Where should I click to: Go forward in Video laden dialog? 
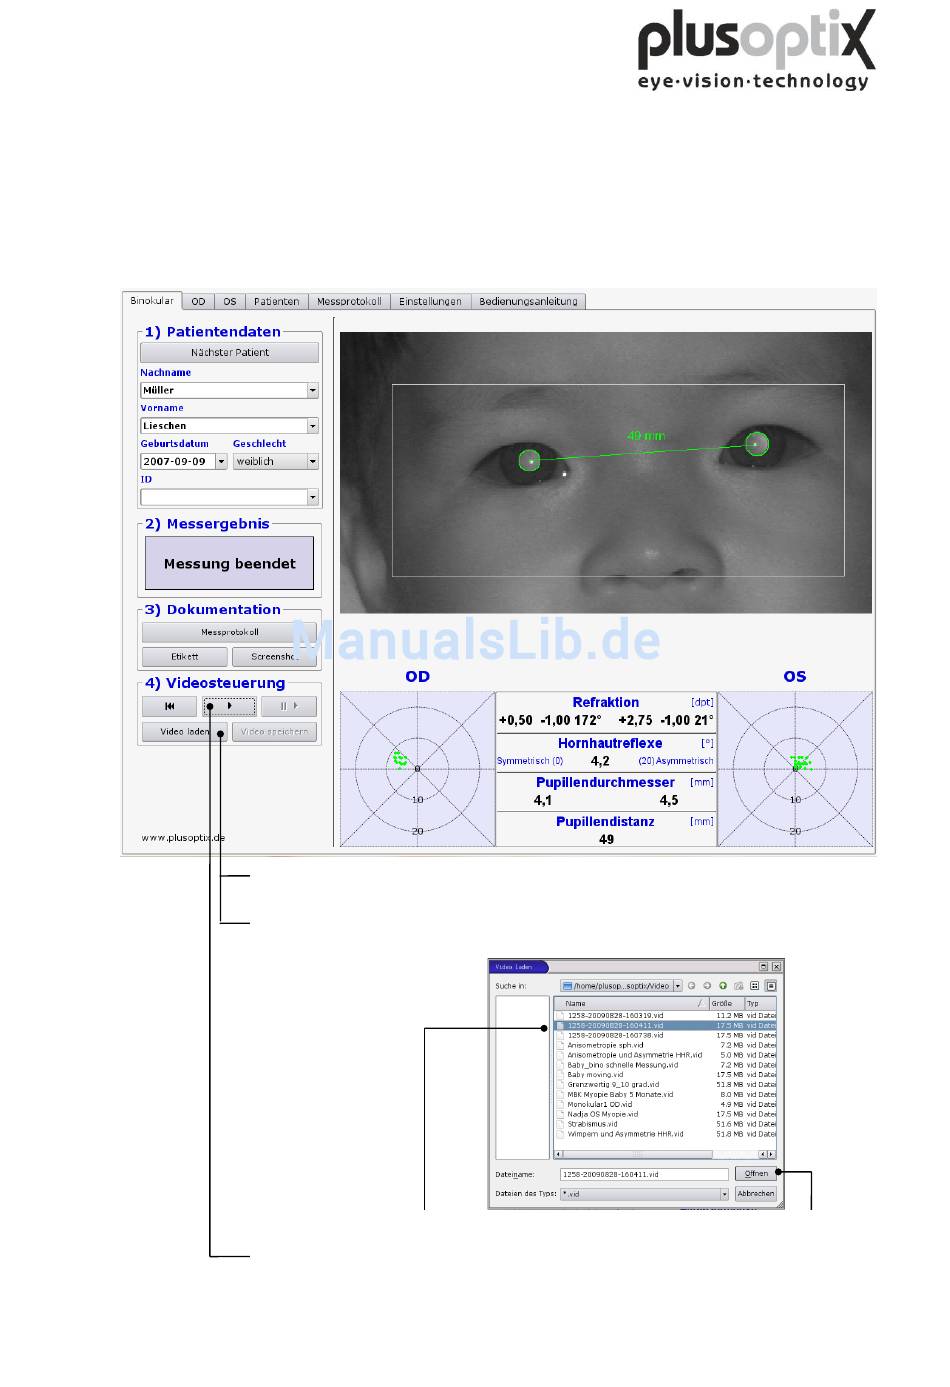707,986
